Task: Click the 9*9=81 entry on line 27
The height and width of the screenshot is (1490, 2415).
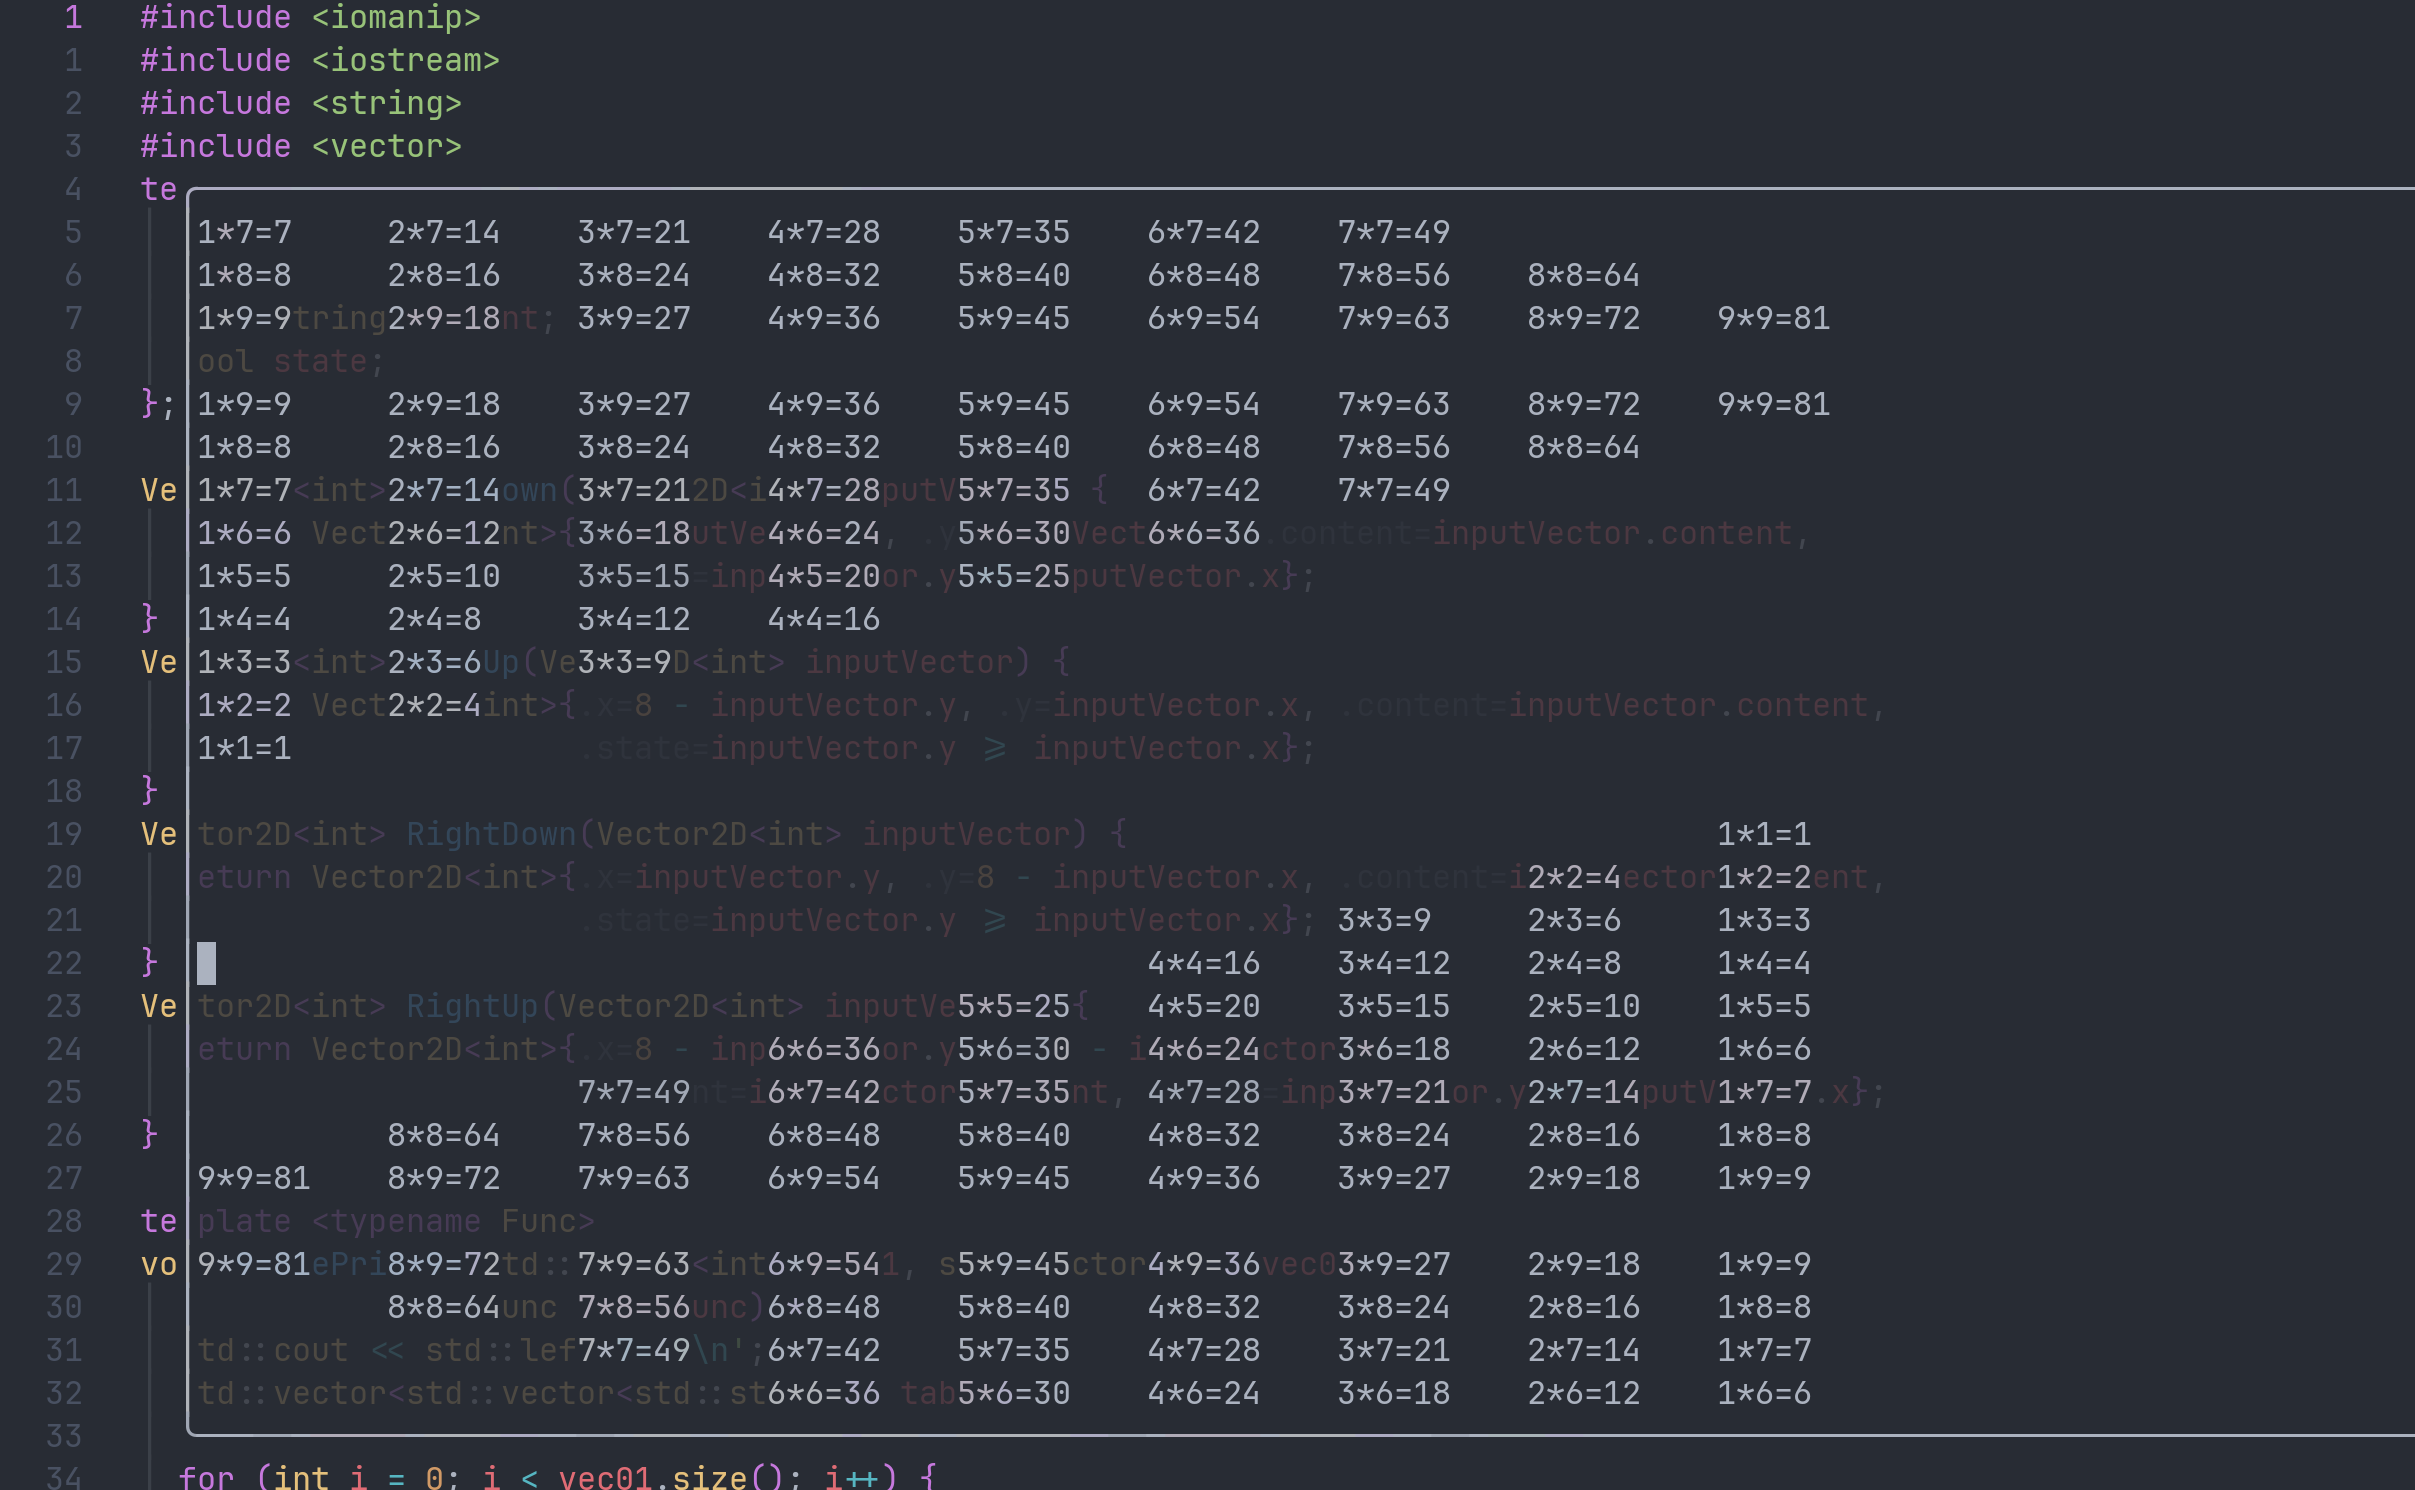Action: click(x=254, y=1178)
